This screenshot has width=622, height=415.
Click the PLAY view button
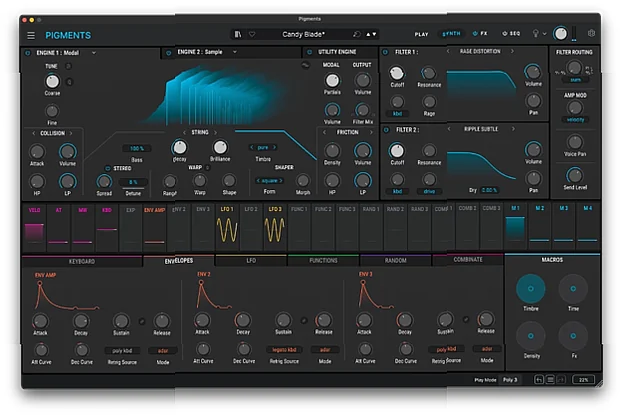[x=421, y=35]
